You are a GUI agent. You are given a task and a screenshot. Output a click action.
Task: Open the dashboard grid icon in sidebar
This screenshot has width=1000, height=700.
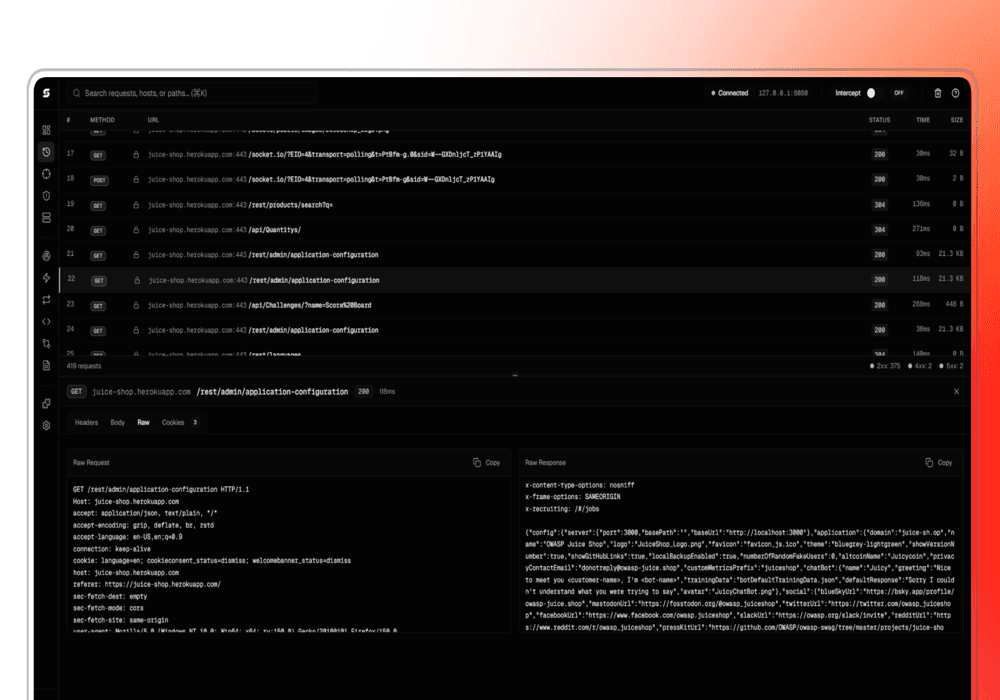47,130
